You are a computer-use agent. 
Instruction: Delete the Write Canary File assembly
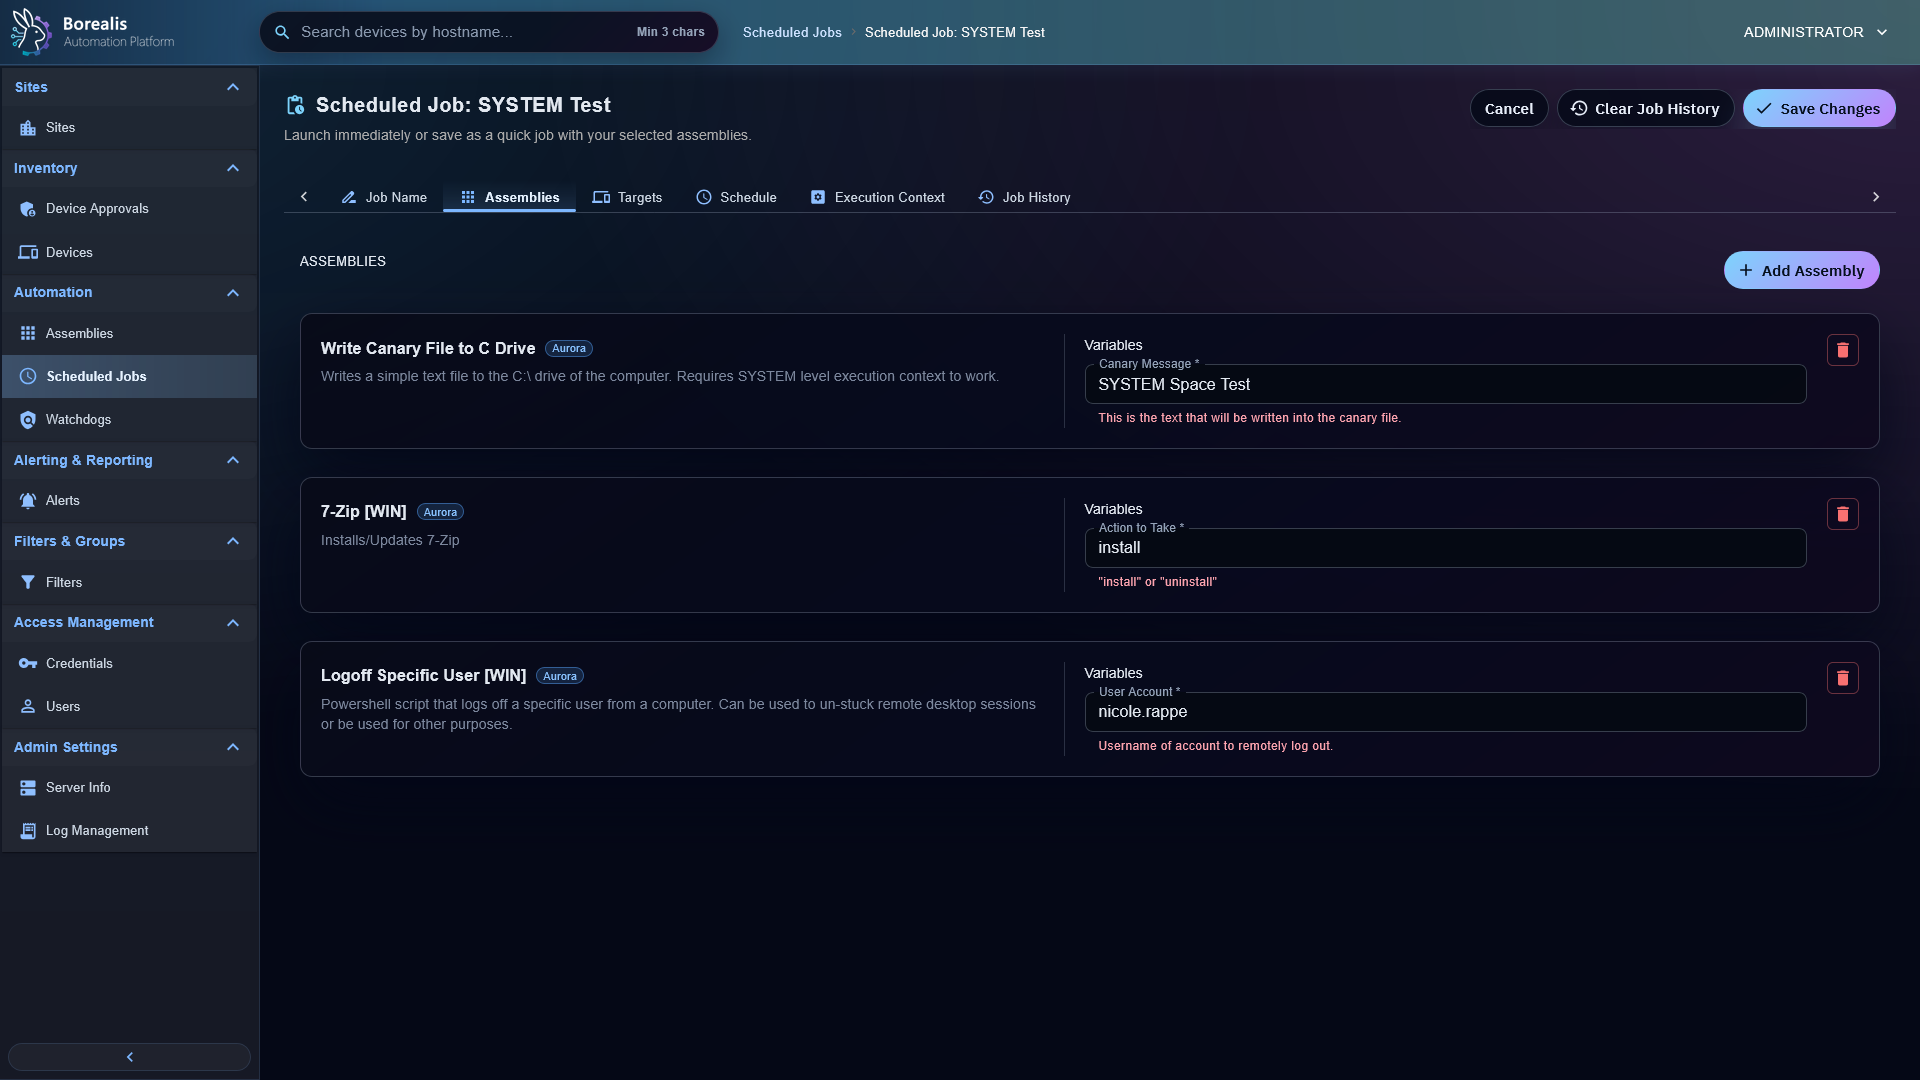1842,350
